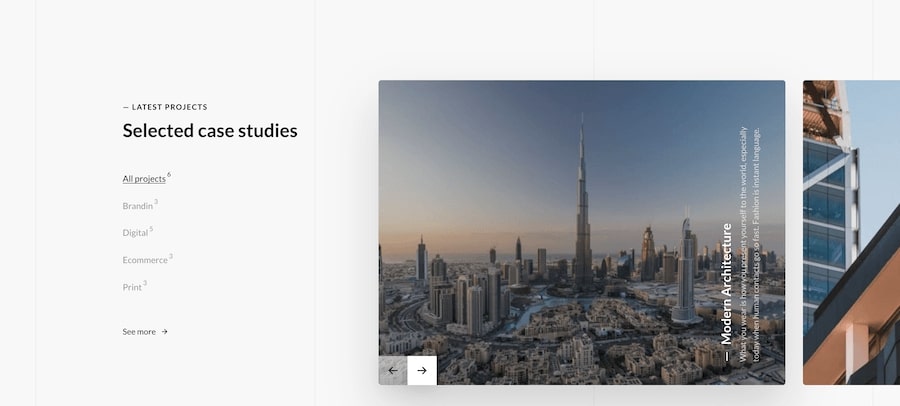
Task: Click the count 5 beside Digital
Action: (x=151, y=229)
